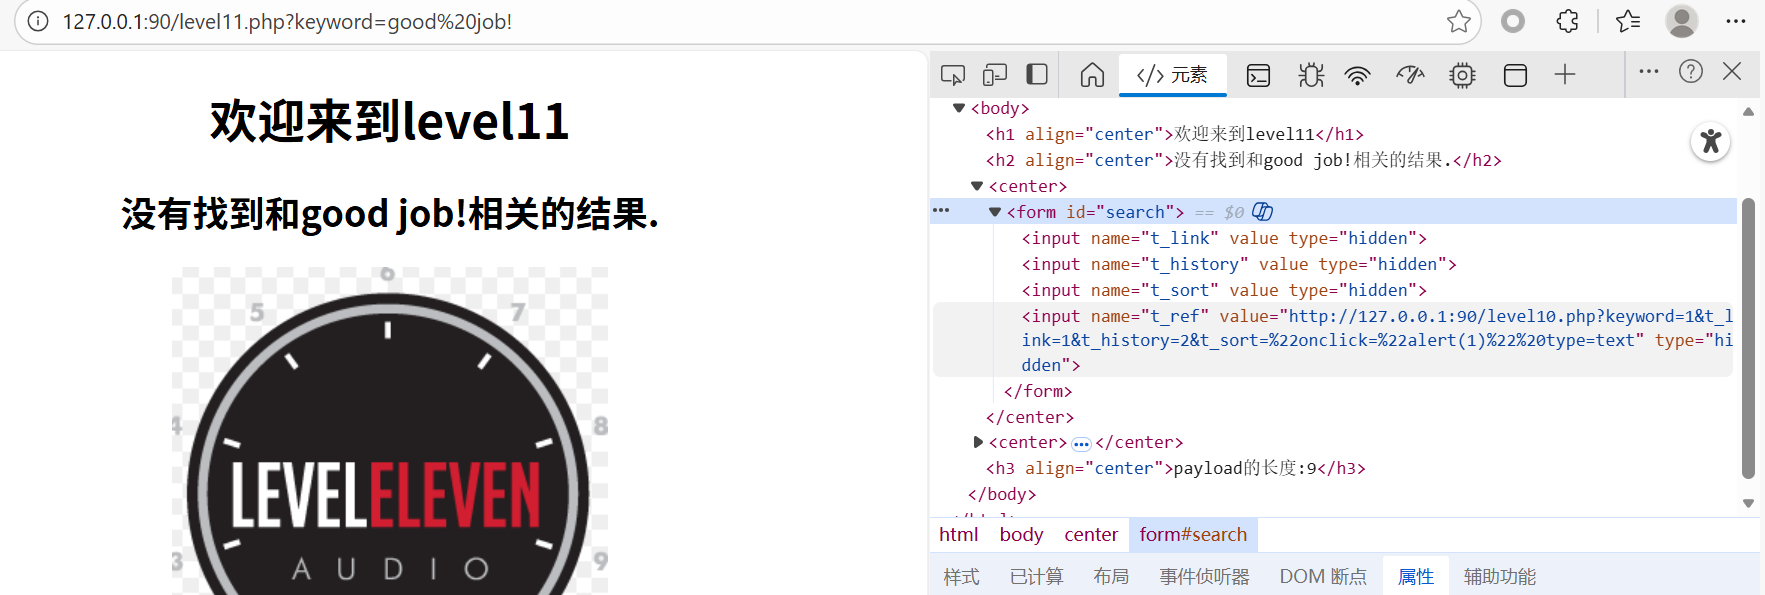
Task: Click the Level Eleven Audio logo image
Action: 389,431
